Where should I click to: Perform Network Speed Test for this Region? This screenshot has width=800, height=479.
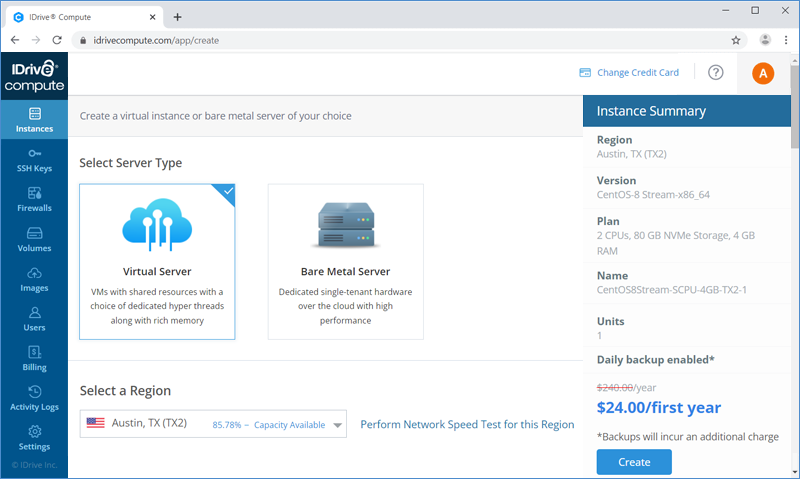coord(467,424)
